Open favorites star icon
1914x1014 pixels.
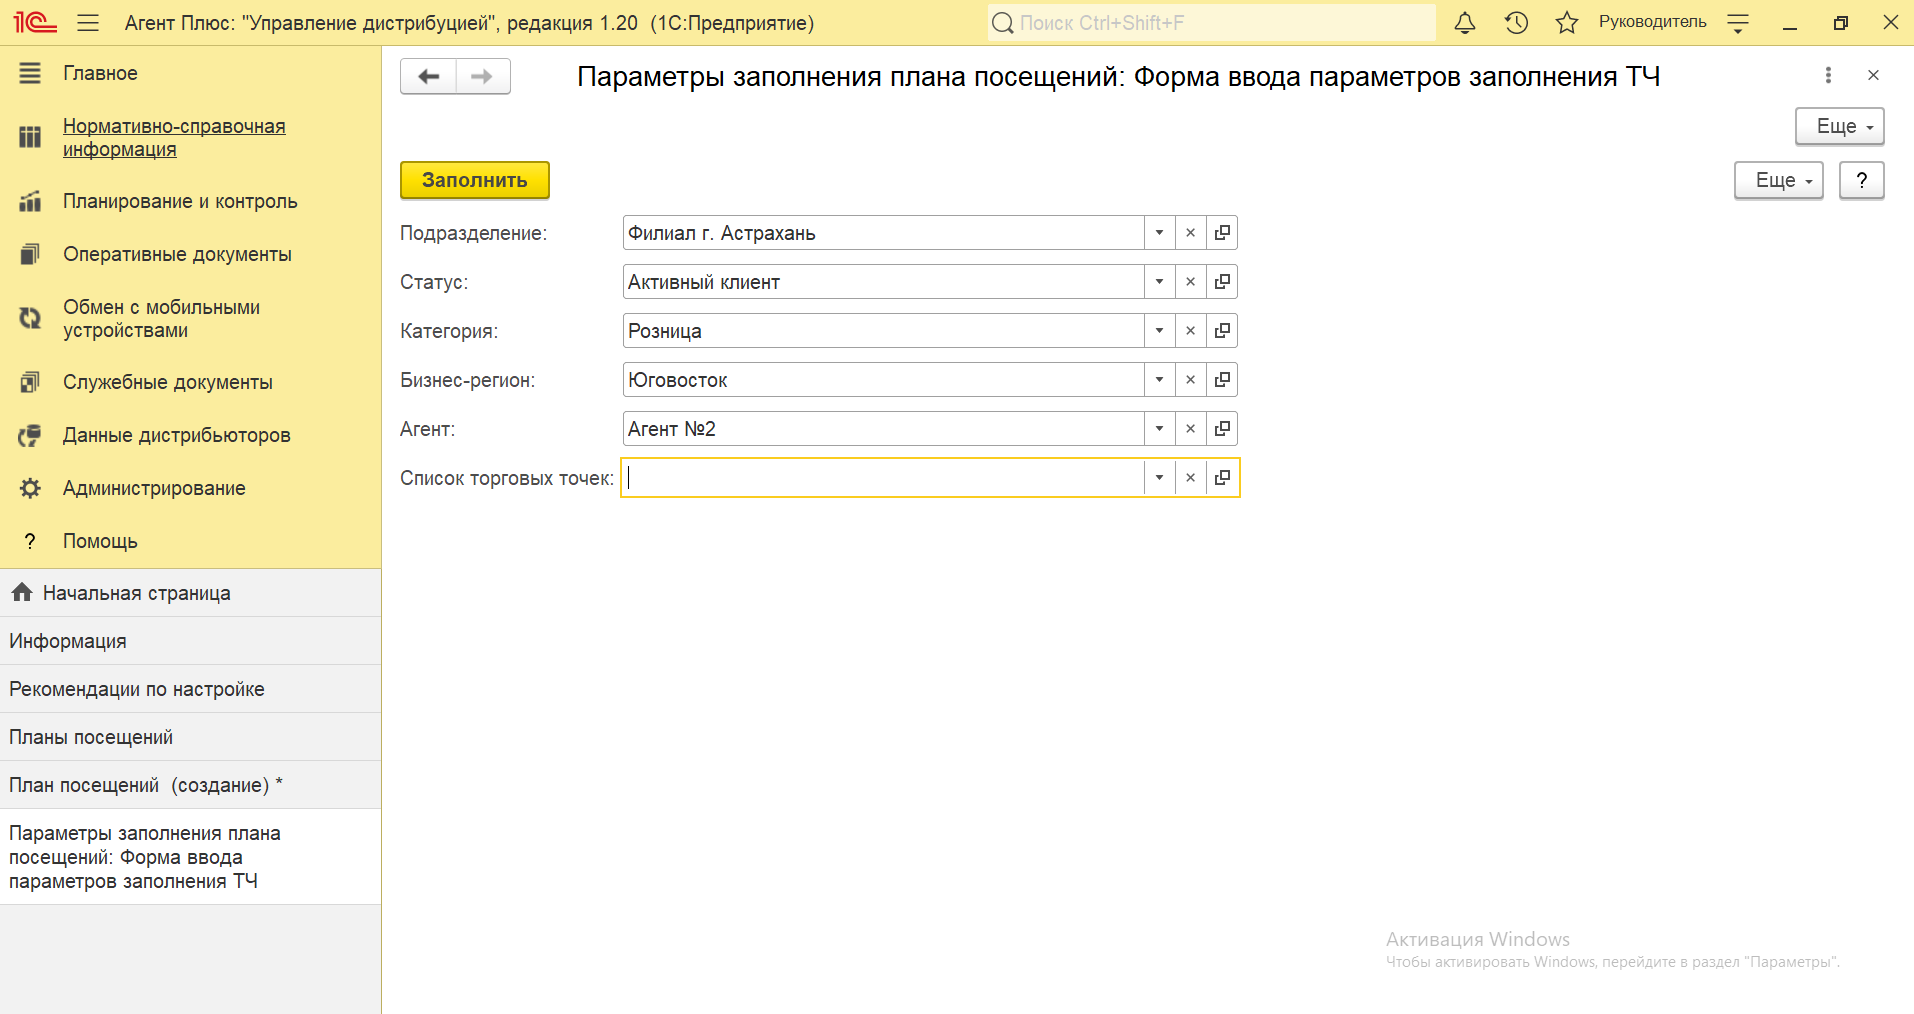point(1567,22)
